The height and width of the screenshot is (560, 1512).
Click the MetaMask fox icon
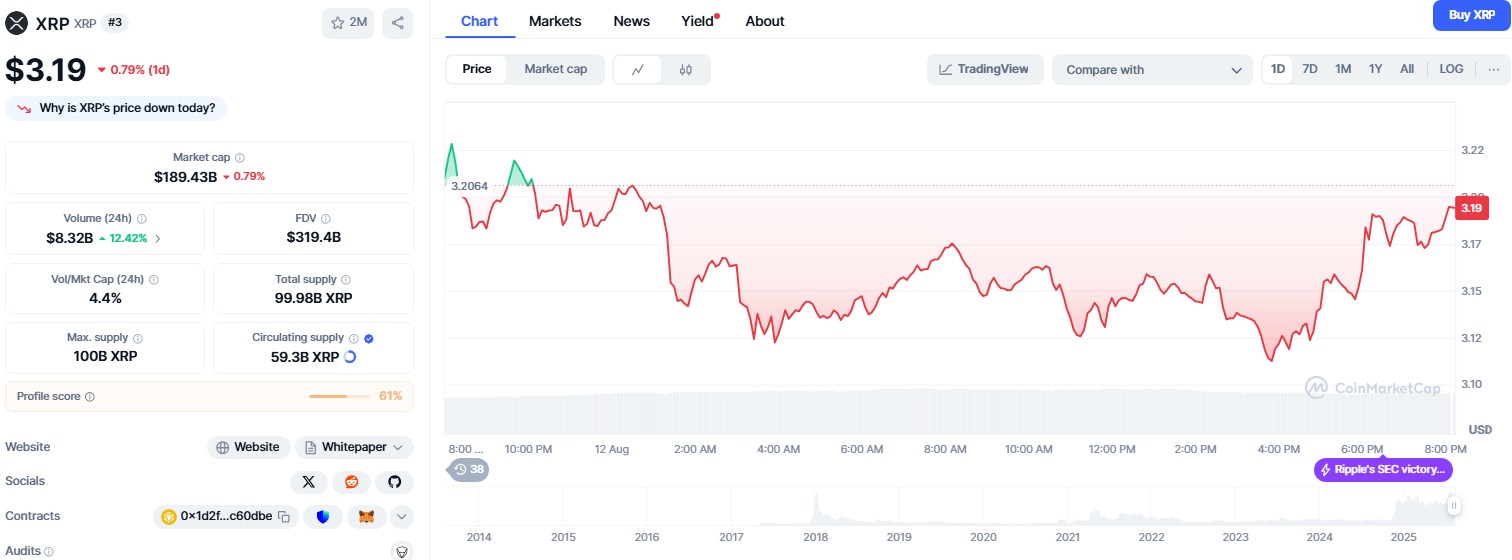[366, 517]
